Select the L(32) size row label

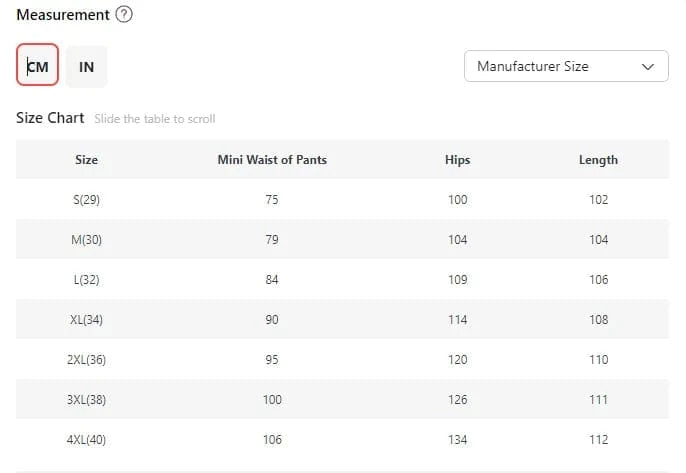(86, 280)
